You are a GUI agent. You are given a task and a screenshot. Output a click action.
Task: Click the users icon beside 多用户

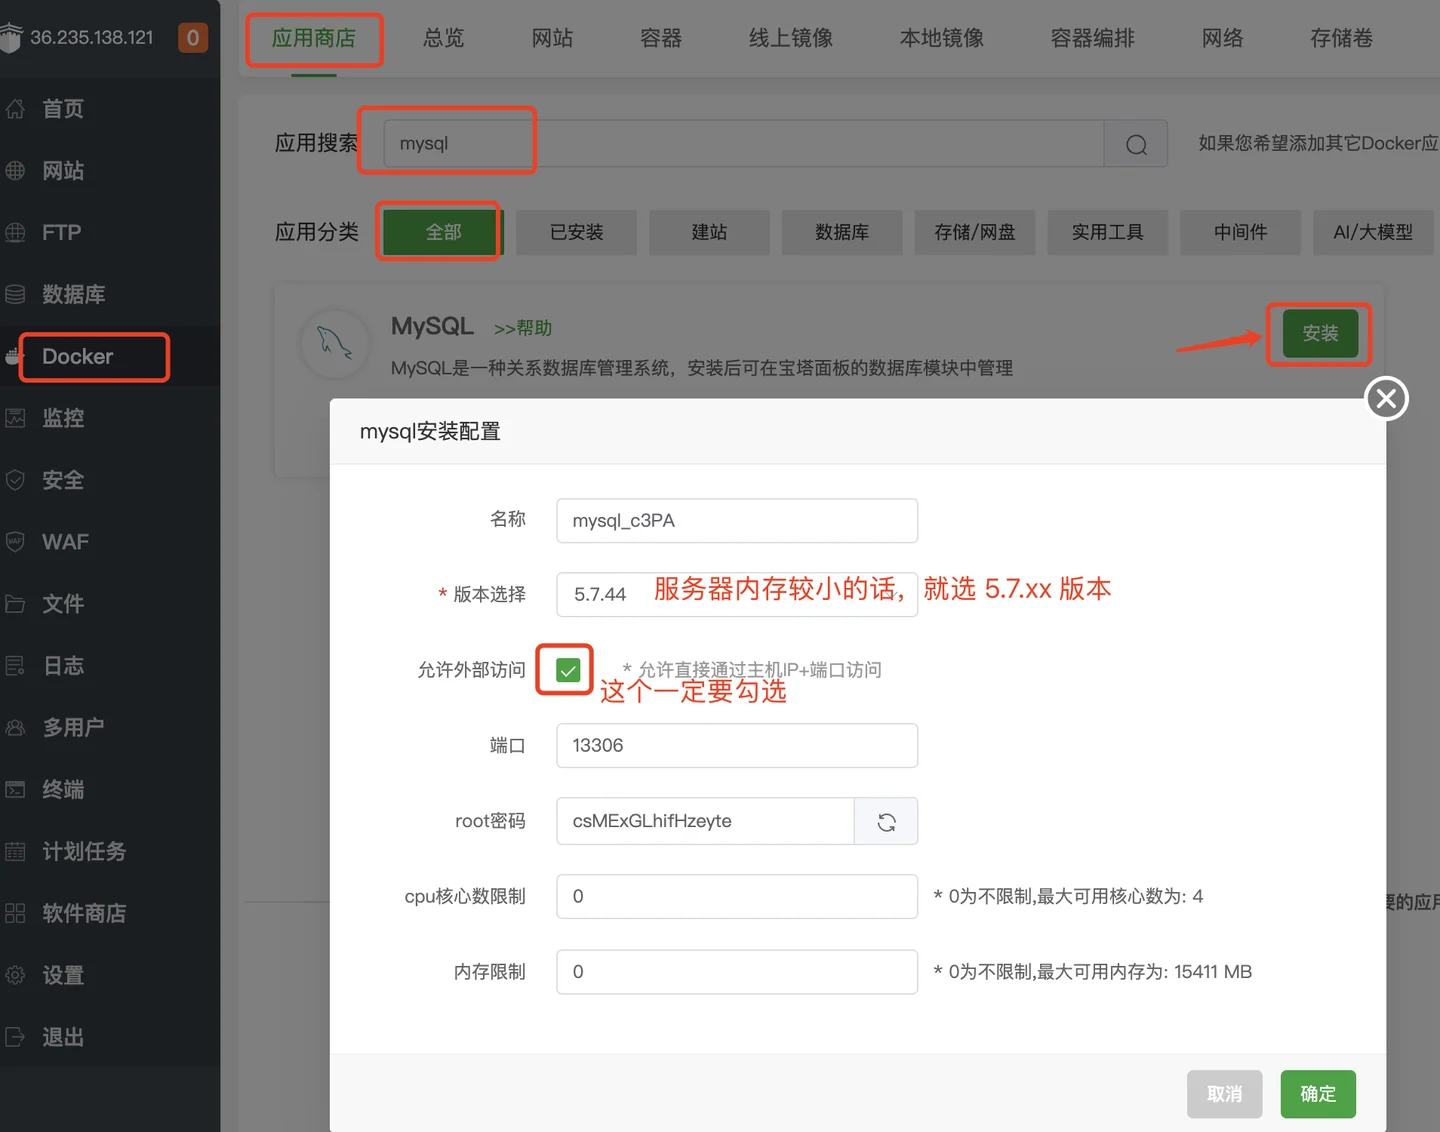(15, 728)
